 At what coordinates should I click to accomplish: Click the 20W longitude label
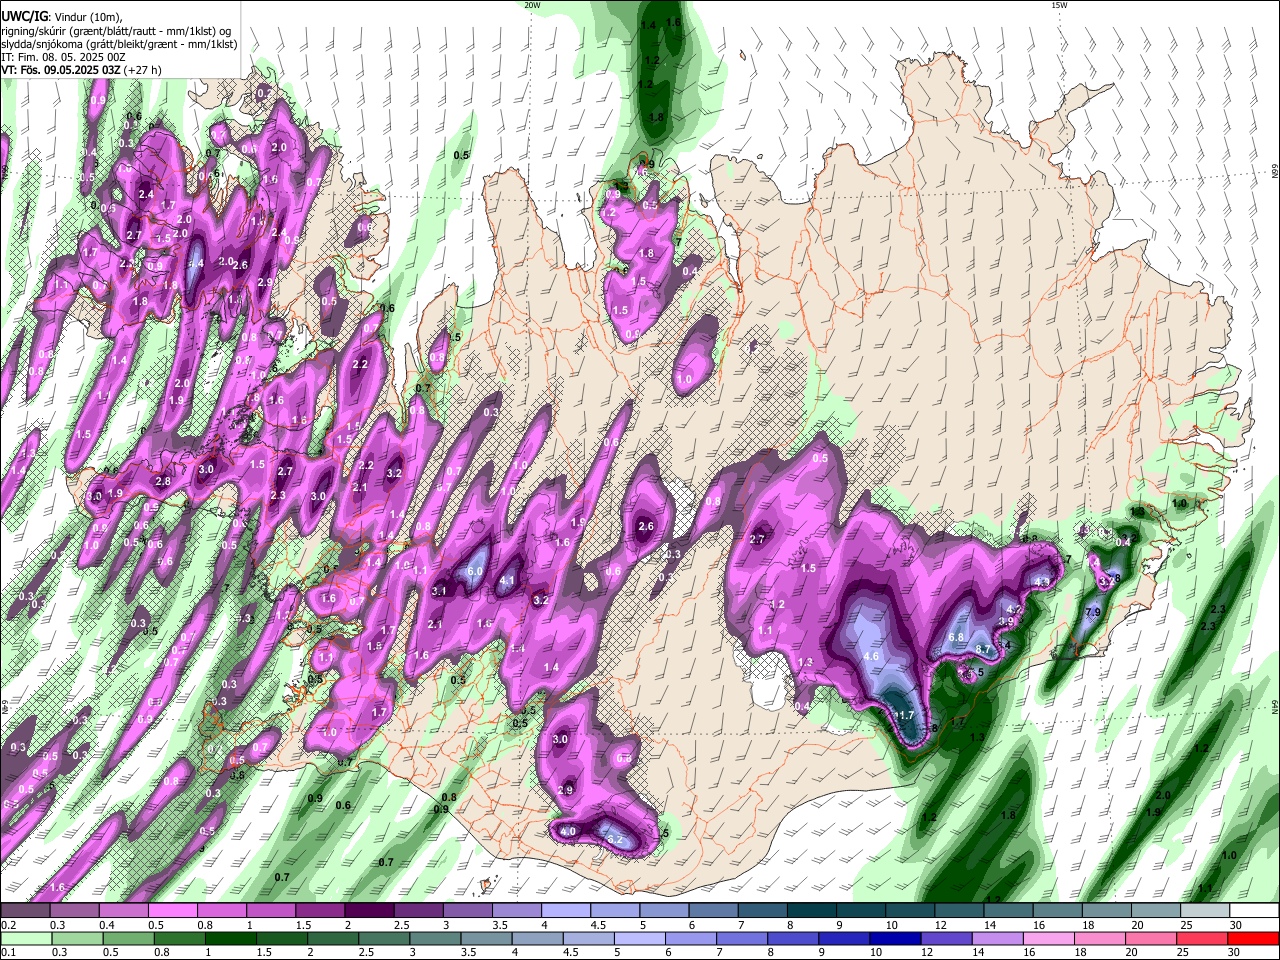[x=532, y=5]
